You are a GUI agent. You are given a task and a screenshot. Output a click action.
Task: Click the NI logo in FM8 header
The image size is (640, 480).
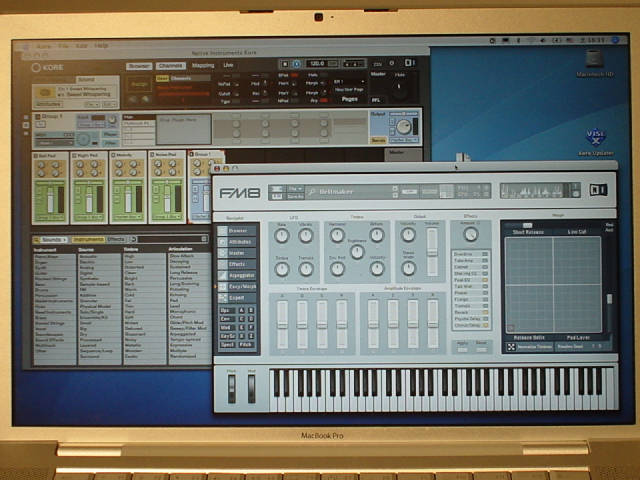click(598, 190)
